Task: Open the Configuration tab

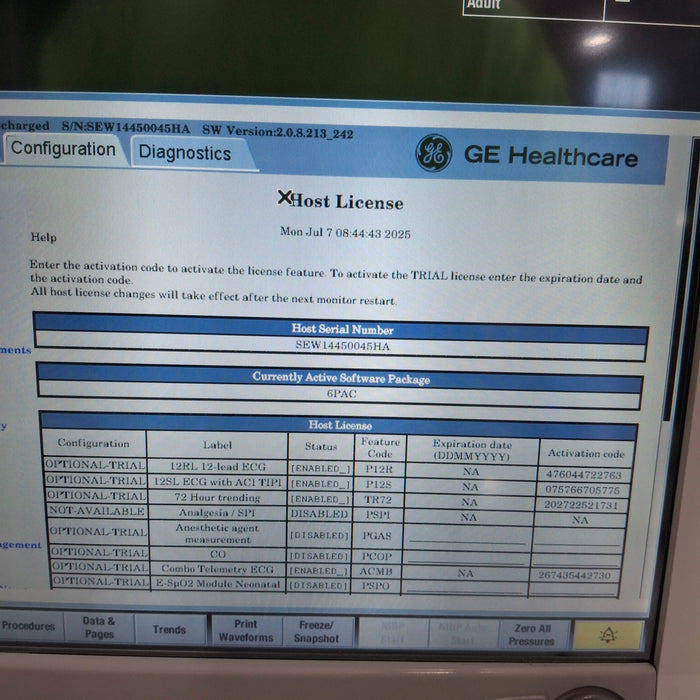Action: coord(63,149)
